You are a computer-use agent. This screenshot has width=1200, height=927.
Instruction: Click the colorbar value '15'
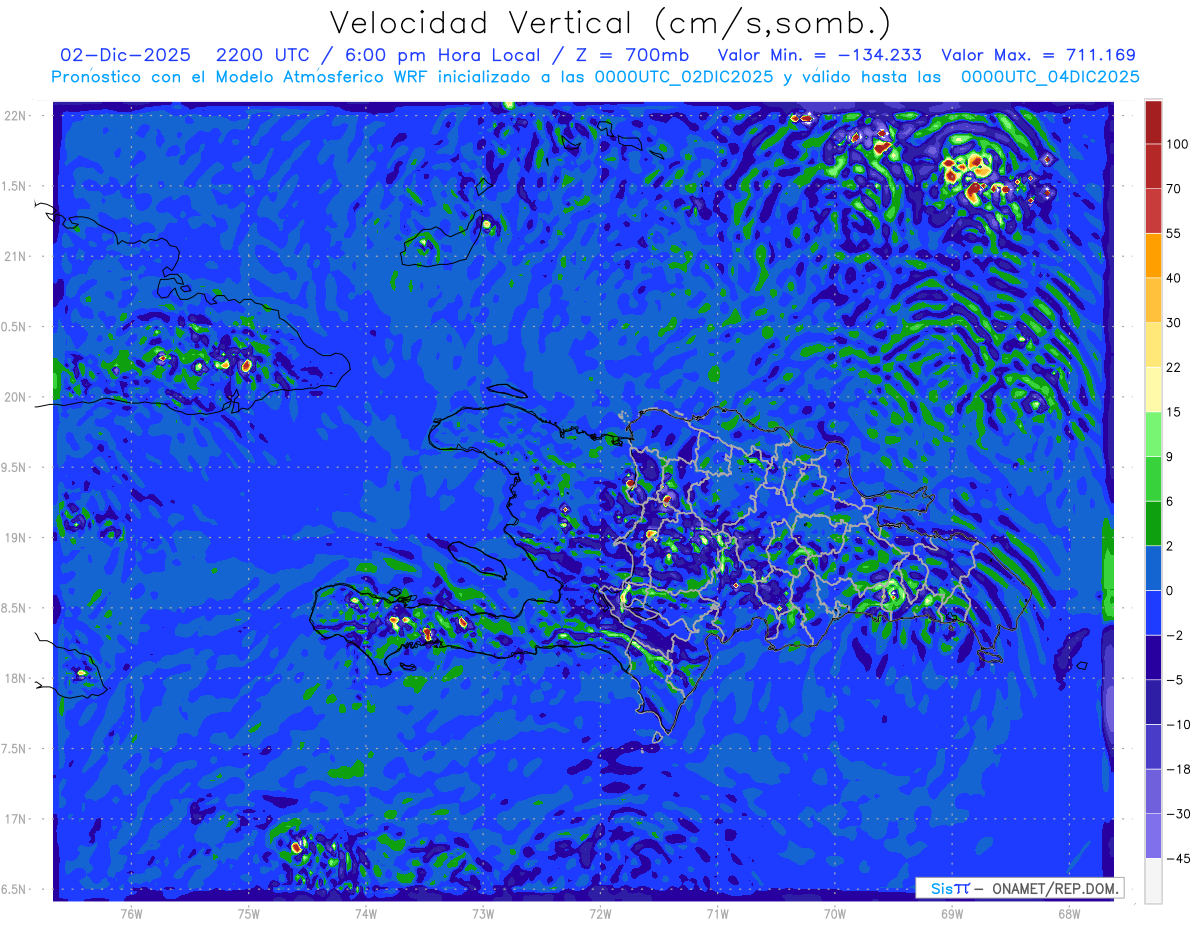(1174, 412)
